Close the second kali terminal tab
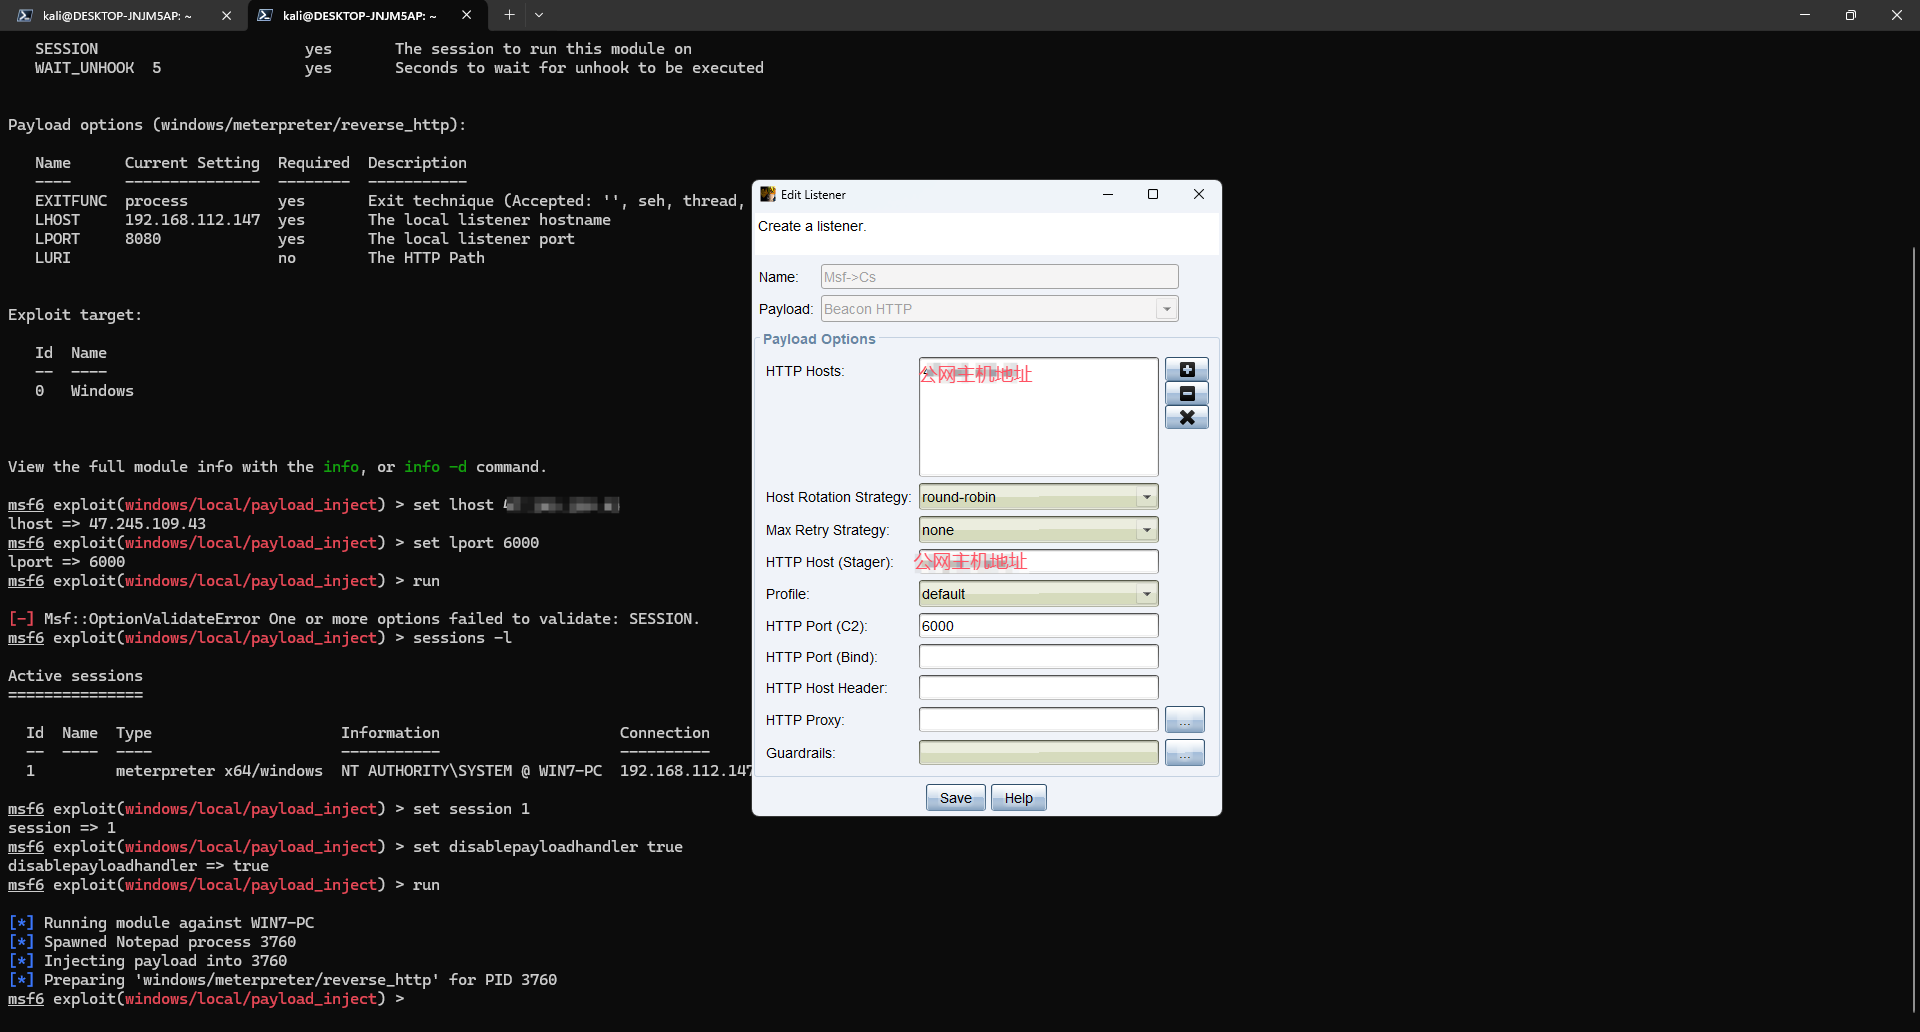Viewport: 1920px width, 1032px height. point(466,15)
